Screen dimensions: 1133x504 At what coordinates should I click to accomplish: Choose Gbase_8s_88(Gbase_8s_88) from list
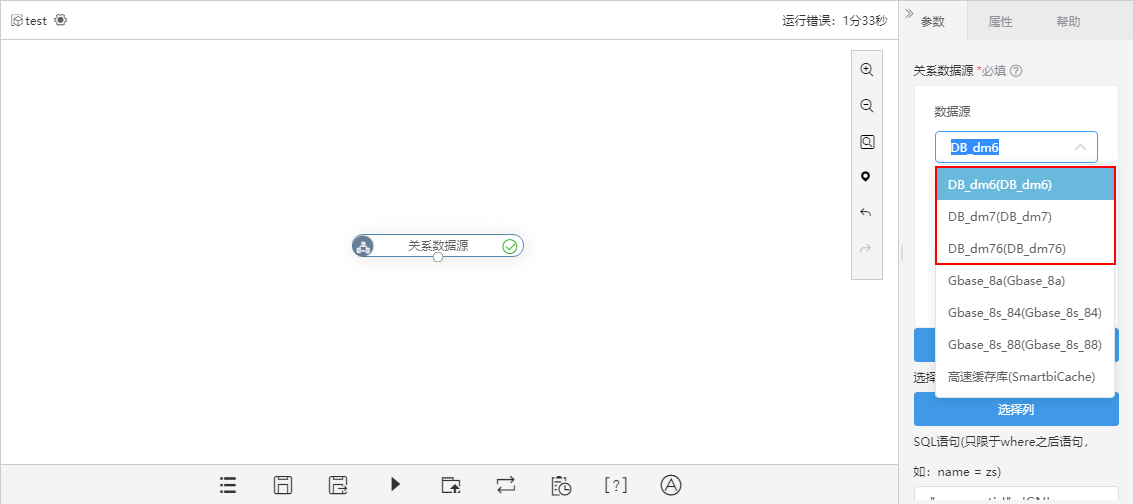[1025, 344]
